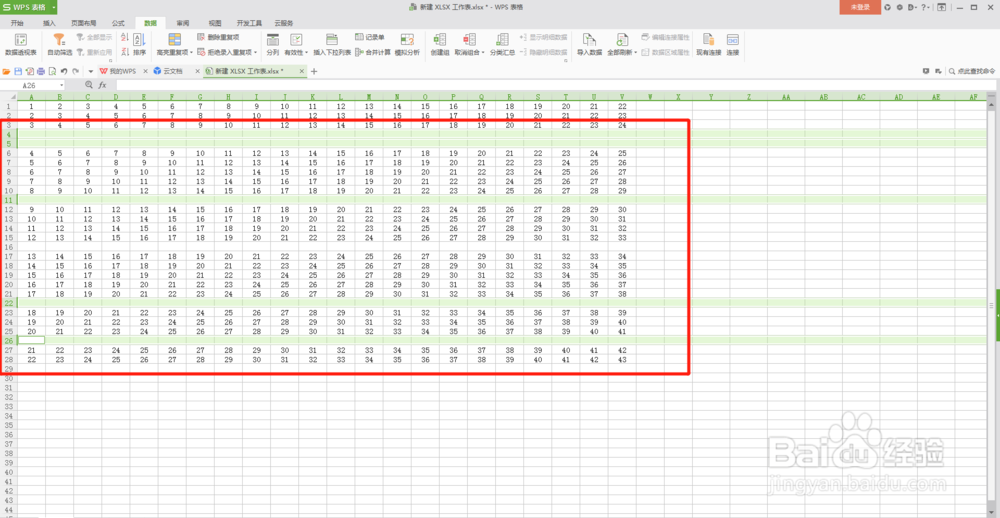Close the 云文档 tab
Image resolution: width=1000 pixels, height=518 pixels.
pyautogui.click(x=197, y=71)
